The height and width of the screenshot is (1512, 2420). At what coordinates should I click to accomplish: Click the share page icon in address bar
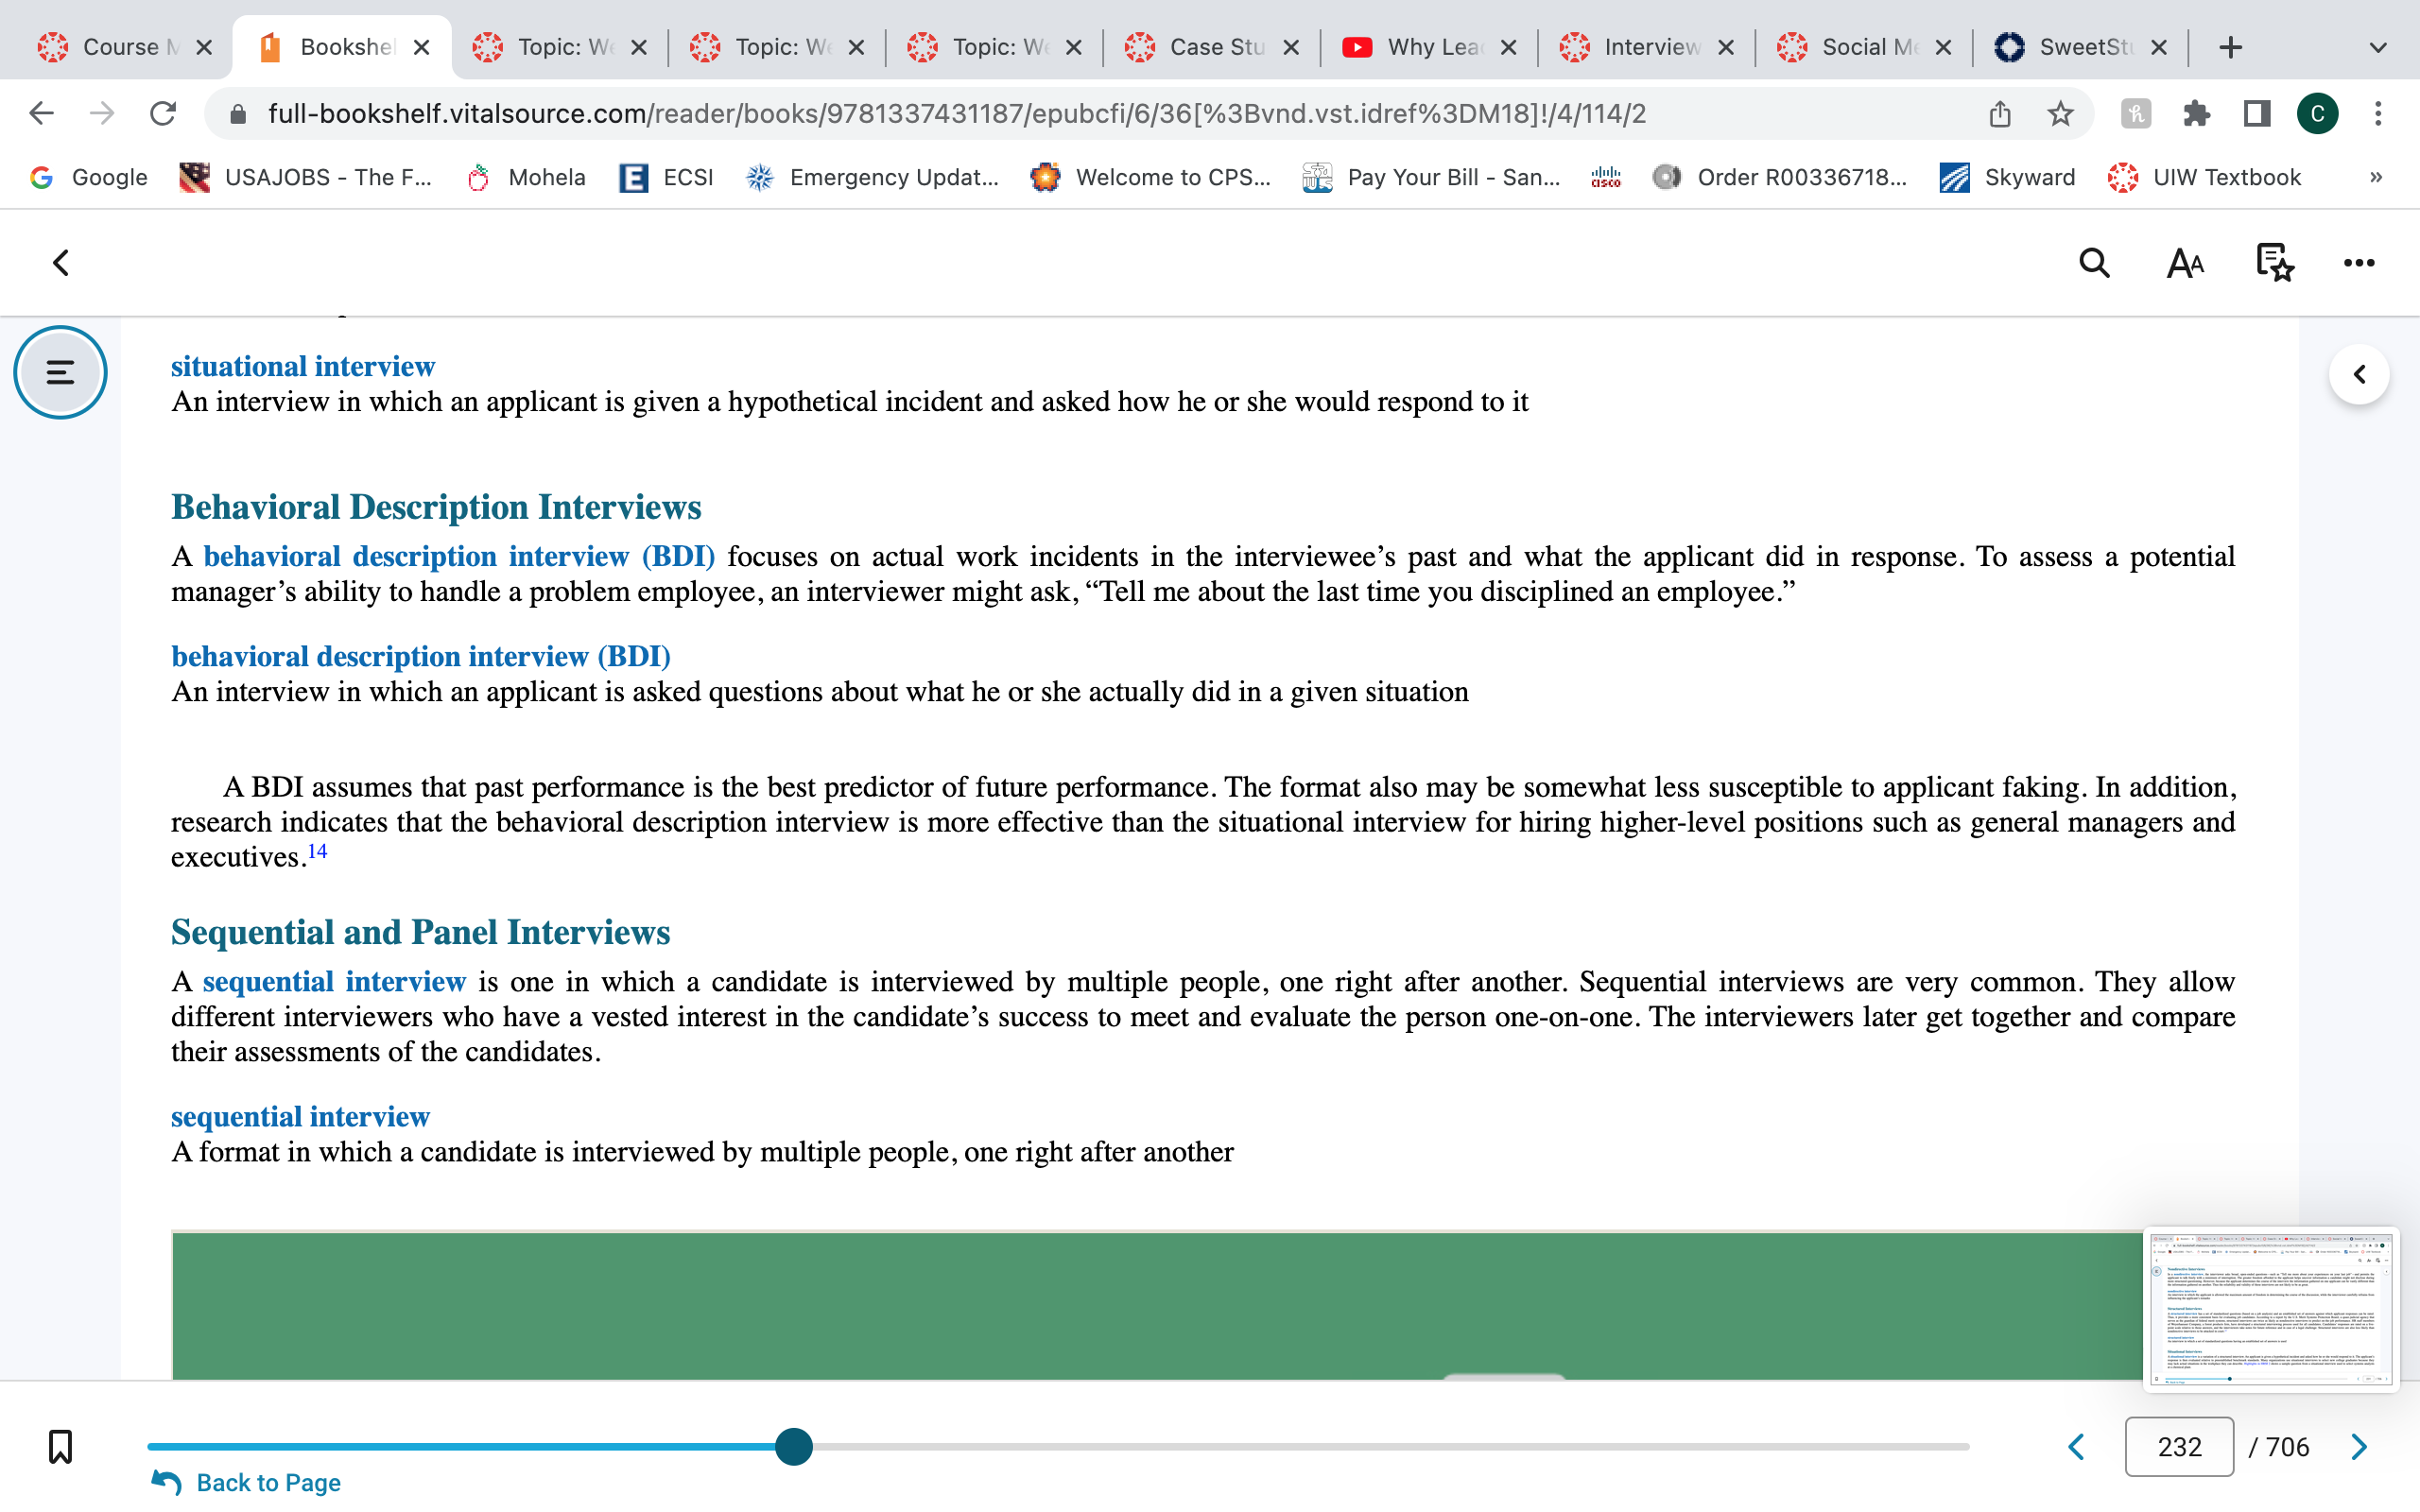point(1999,113)
